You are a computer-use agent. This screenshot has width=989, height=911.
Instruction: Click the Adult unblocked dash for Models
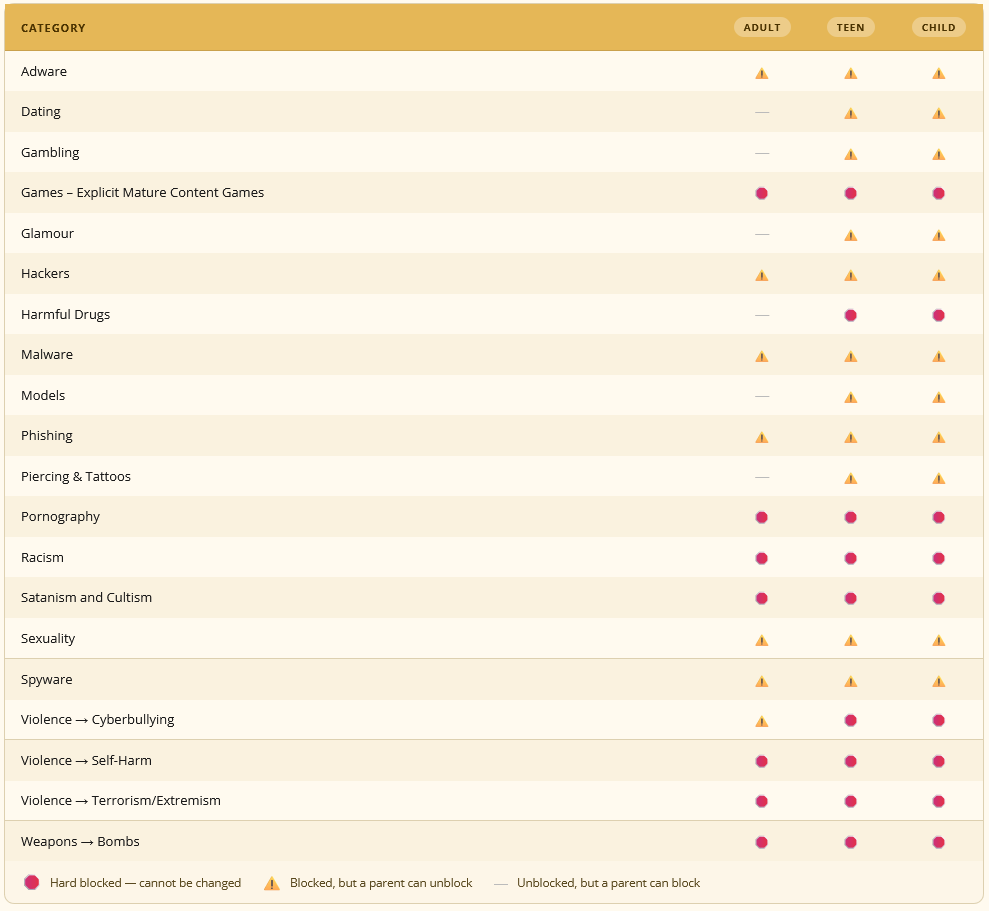[x=762, y=396]
